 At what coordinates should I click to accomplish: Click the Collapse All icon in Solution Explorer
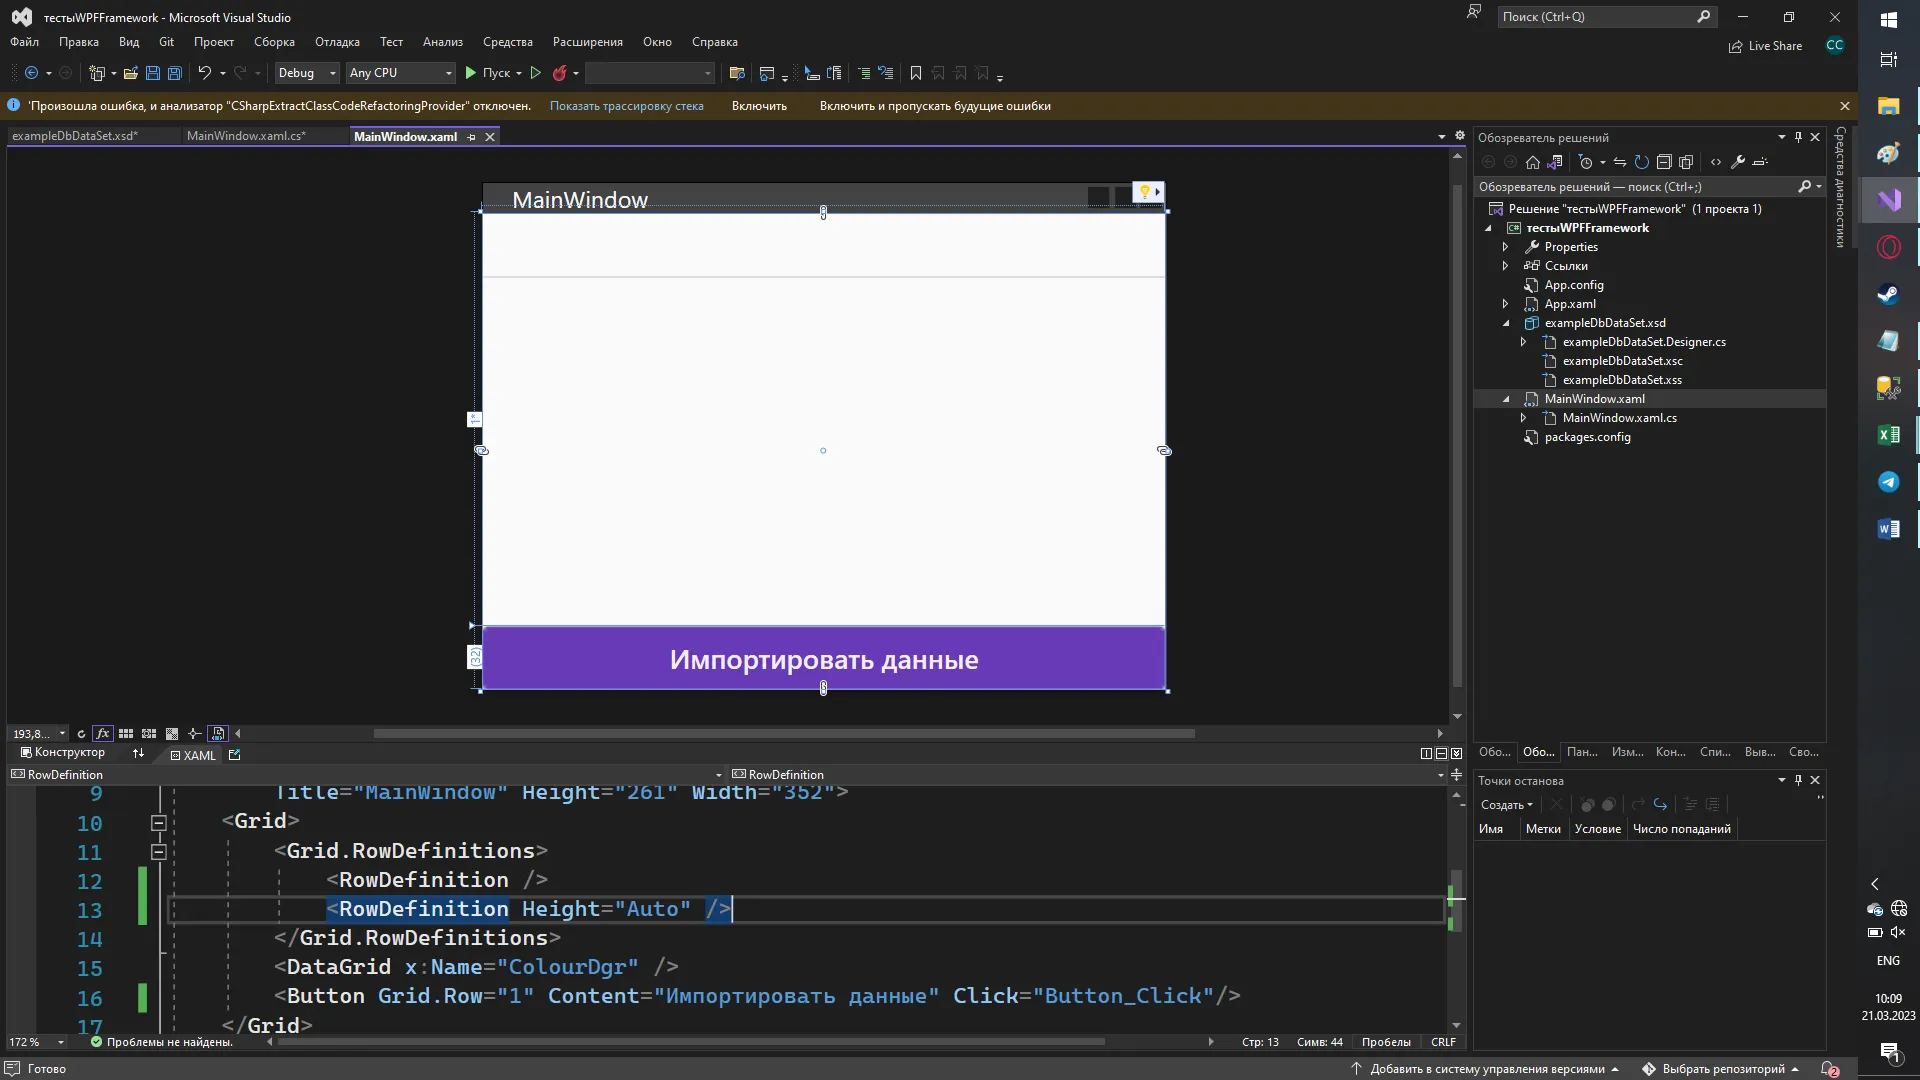(x=1664, y=162)
